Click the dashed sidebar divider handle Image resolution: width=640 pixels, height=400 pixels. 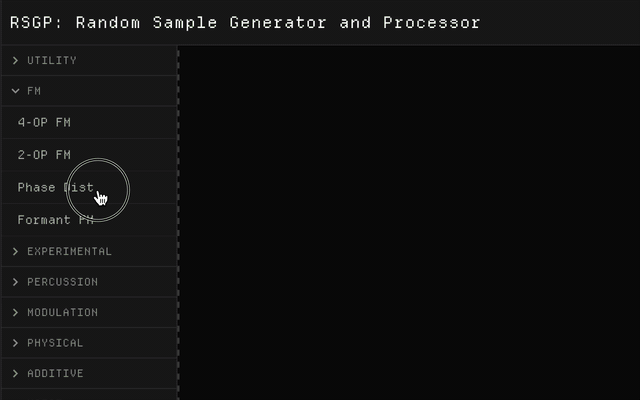179,222
